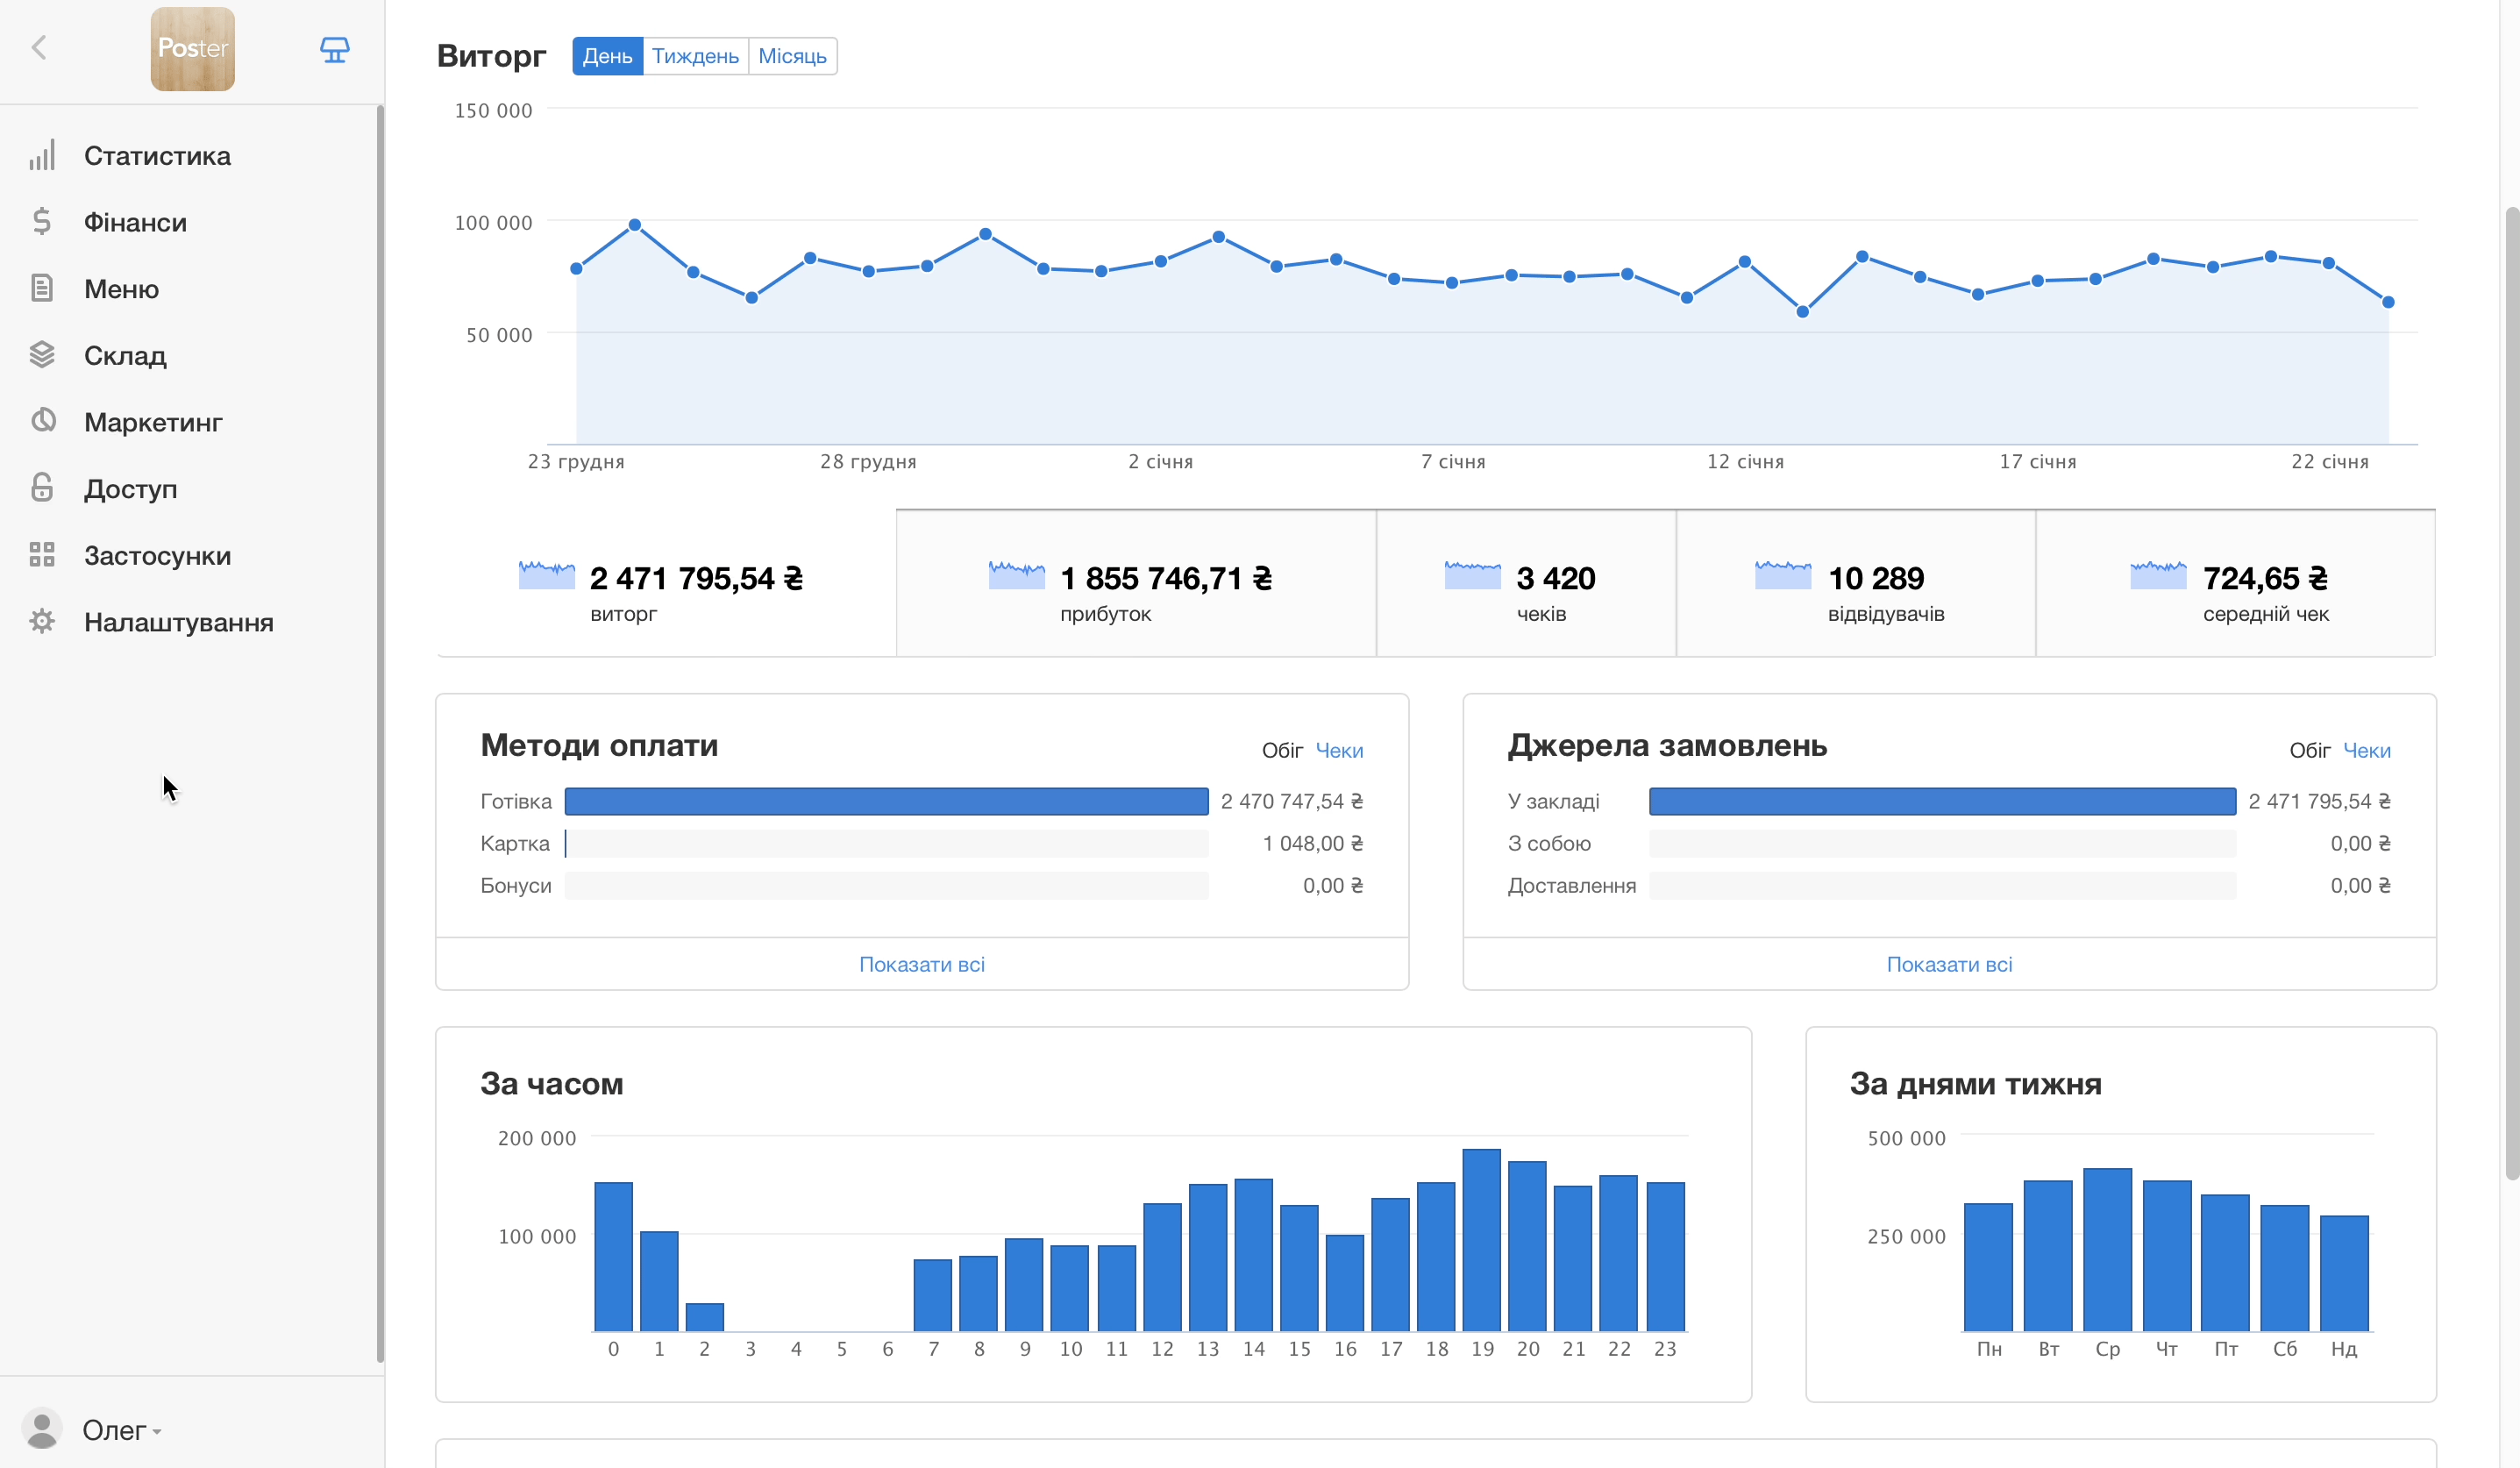This screenshot has height=1468, width=2520.
Task: Open the Меню section
Action: [121, 288]
